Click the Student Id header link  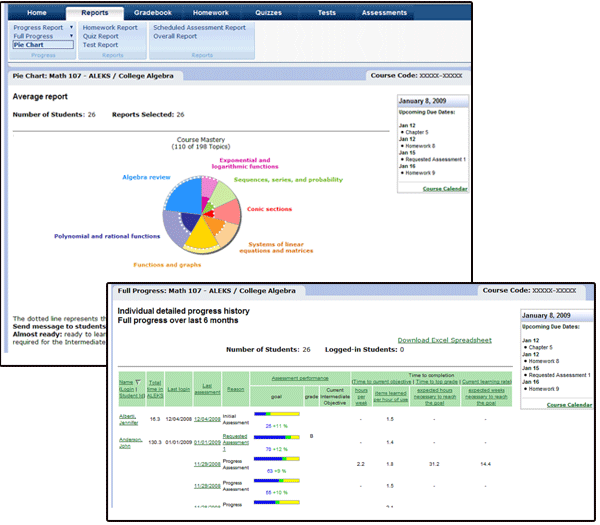(x=132, y=395)
